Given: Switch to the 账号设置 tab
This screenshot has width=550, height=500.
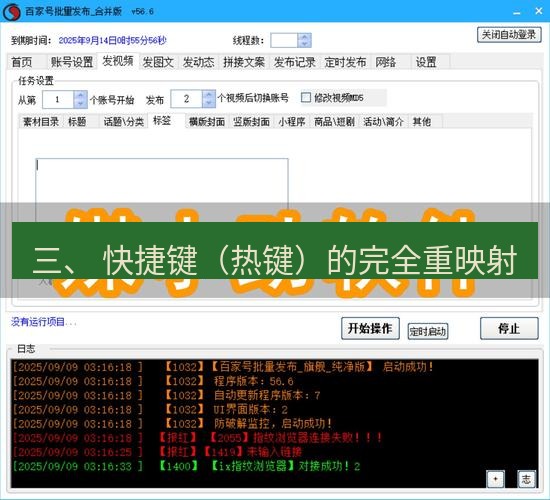Looking at the screenshot, I should (72, 62).
